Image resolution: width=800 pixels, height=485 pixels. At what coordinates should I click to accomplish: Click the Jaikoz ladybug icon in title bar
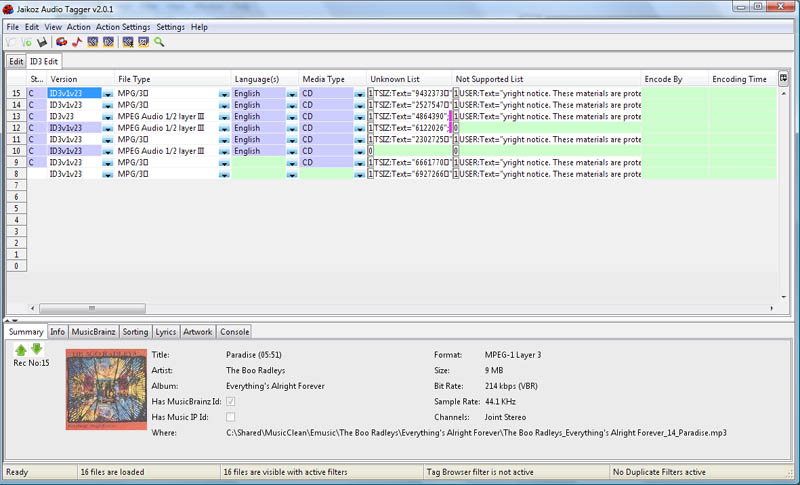pyautogui.click(x=8, y=9)
